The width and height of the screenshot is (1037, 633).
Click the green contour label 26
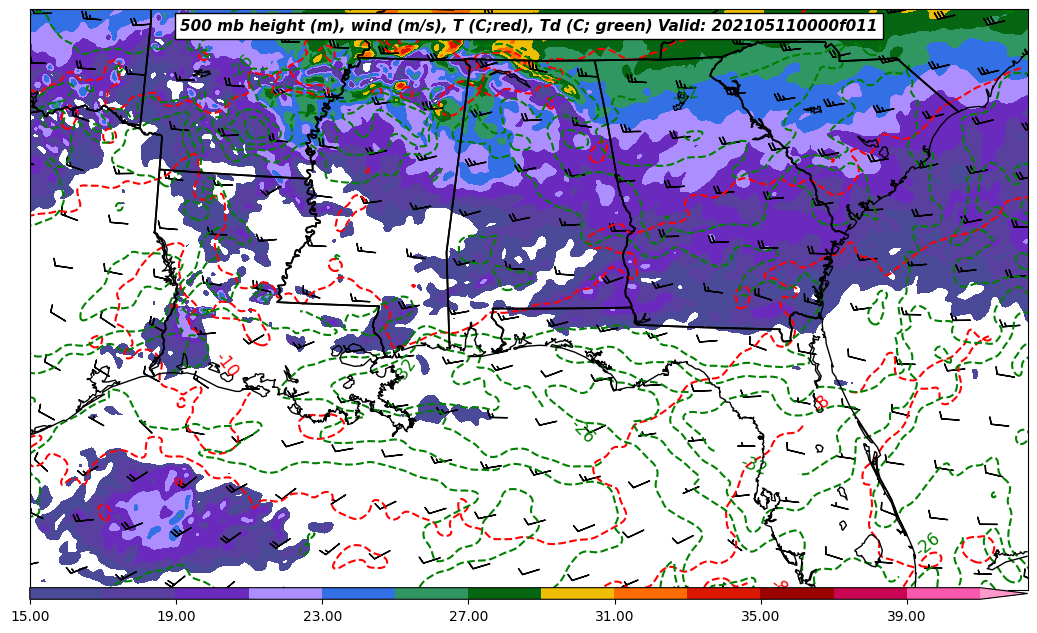[928, 543]
